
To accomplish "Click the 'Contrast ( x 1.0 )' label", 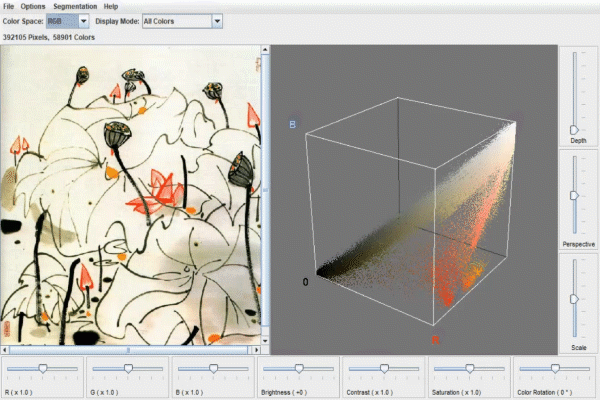I will click(x=370, y=392).
